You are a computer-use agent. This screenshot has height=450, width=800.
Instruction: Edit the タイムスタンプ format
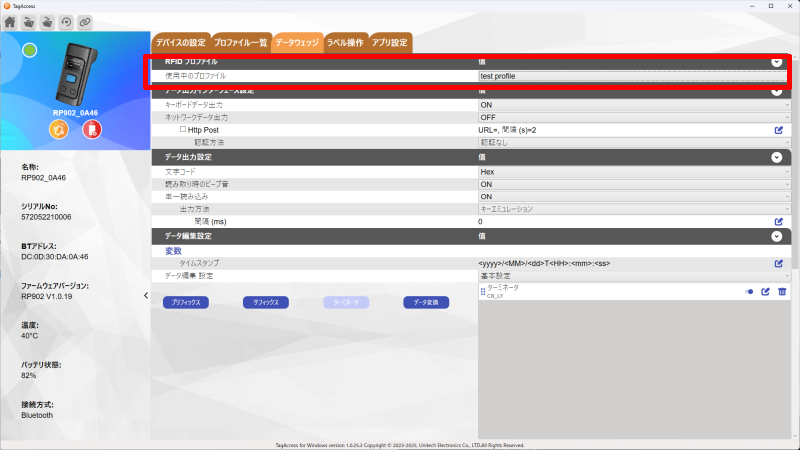point(778,263)
